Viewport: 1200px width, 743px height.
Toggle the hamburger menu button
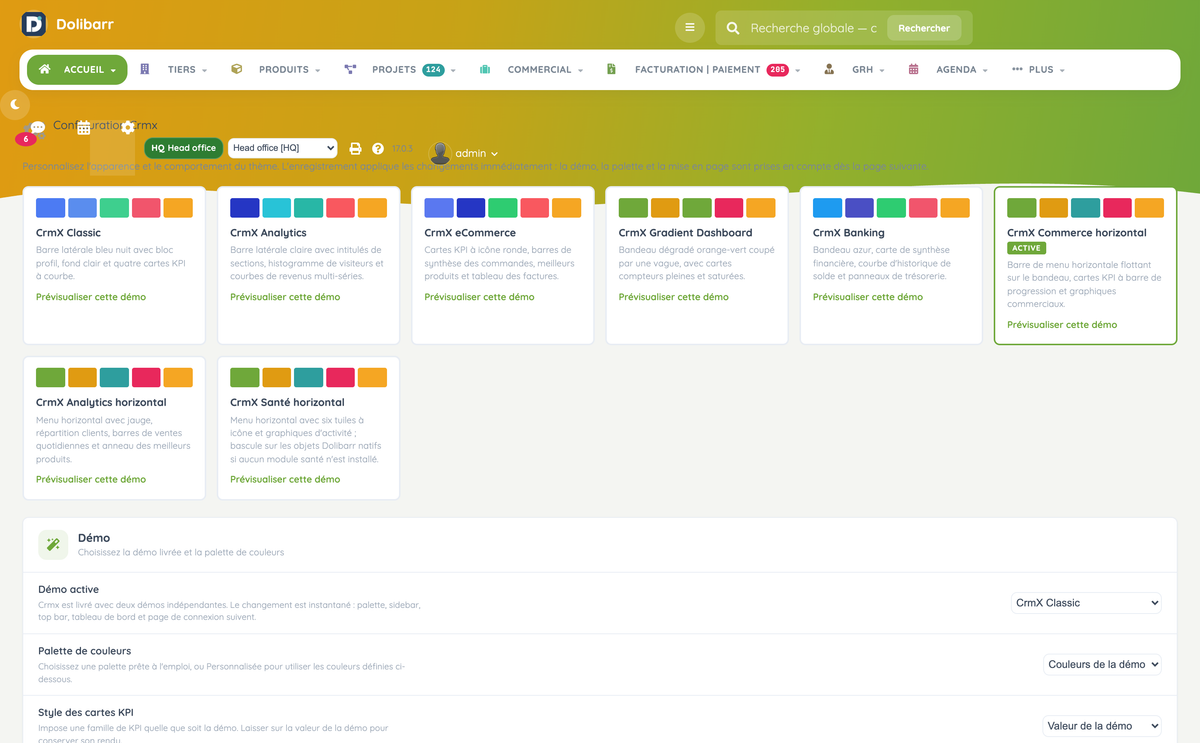690,28
